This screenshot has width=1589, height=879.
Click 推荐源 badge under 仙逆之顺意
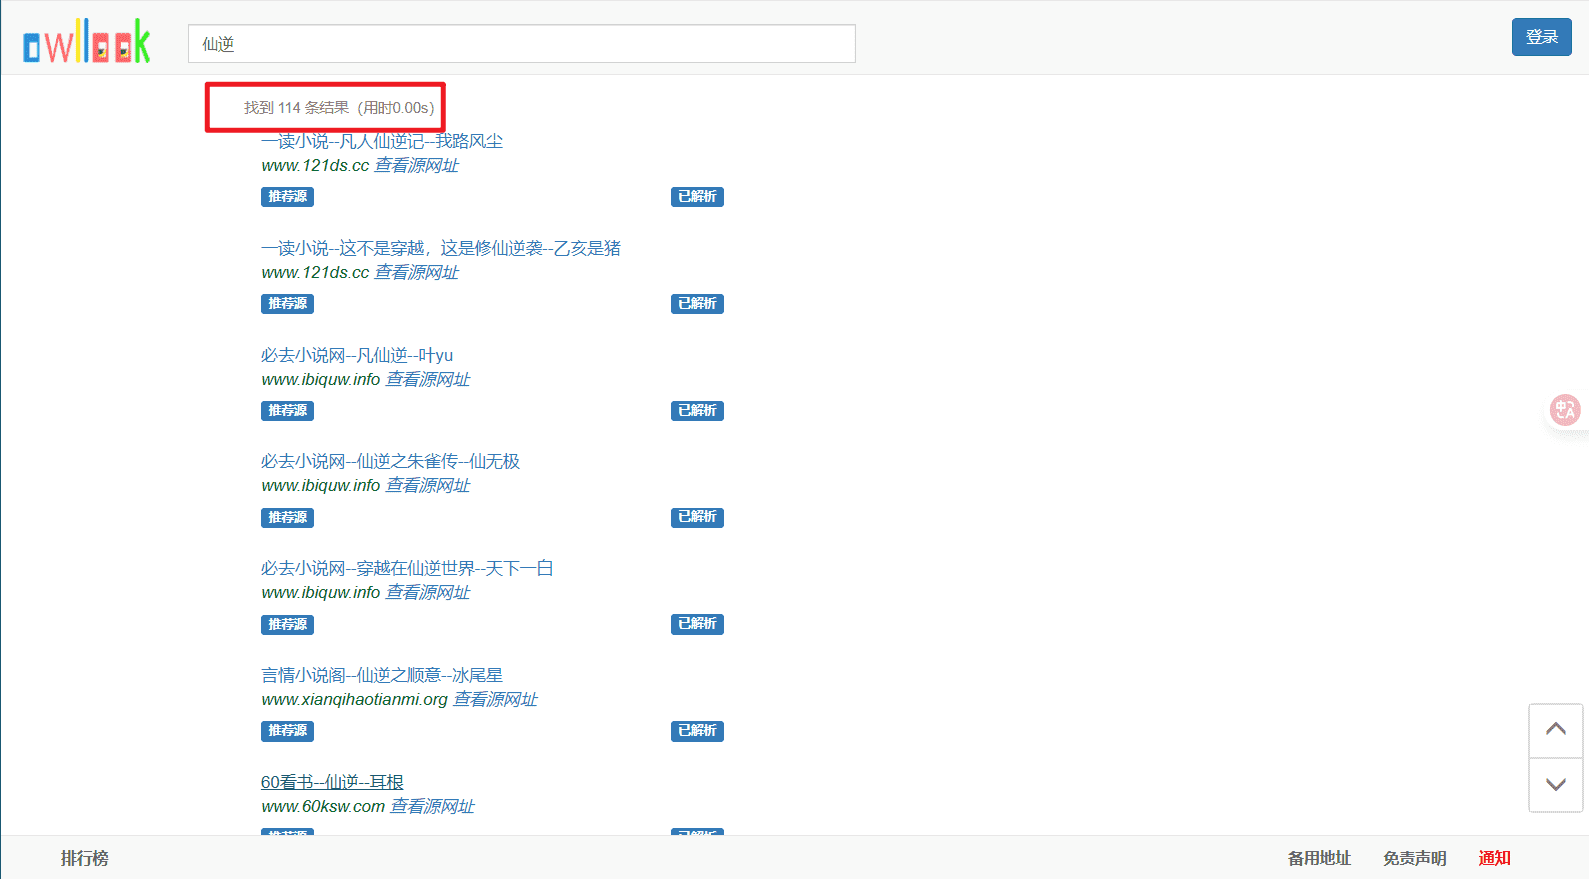[288, 731]
